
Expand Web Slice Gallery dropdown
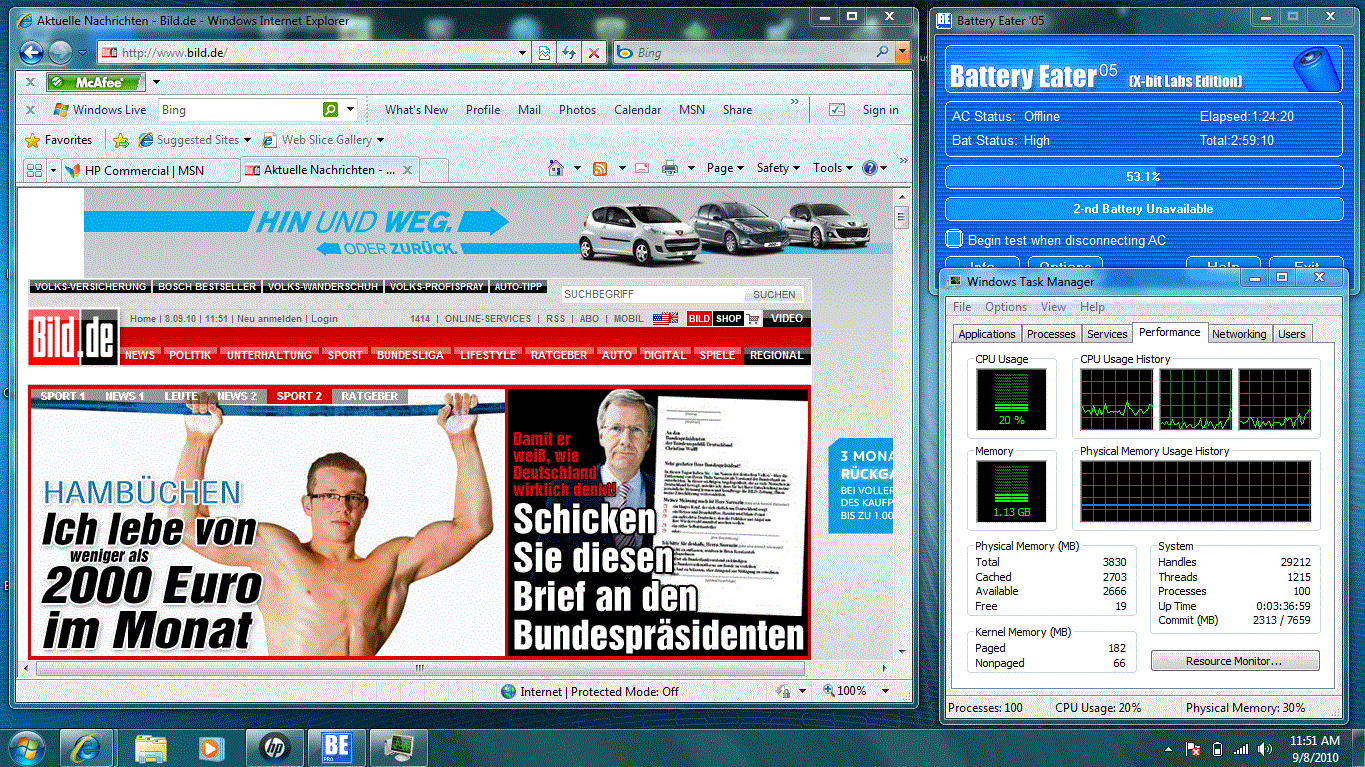(x=380, y=140)
